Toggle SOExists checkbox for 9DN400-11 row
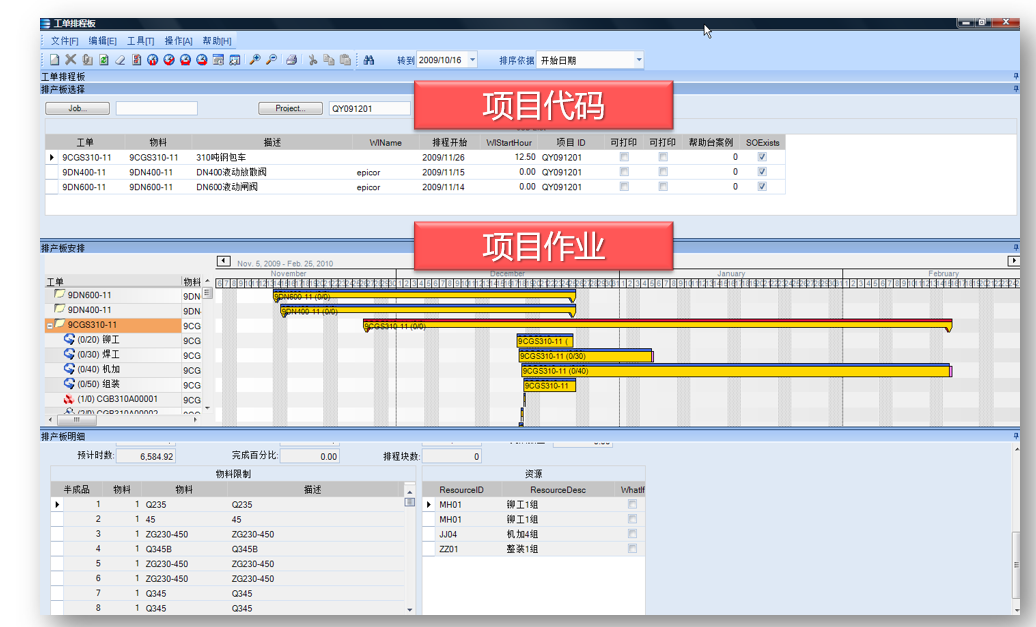 coord(762,172)
